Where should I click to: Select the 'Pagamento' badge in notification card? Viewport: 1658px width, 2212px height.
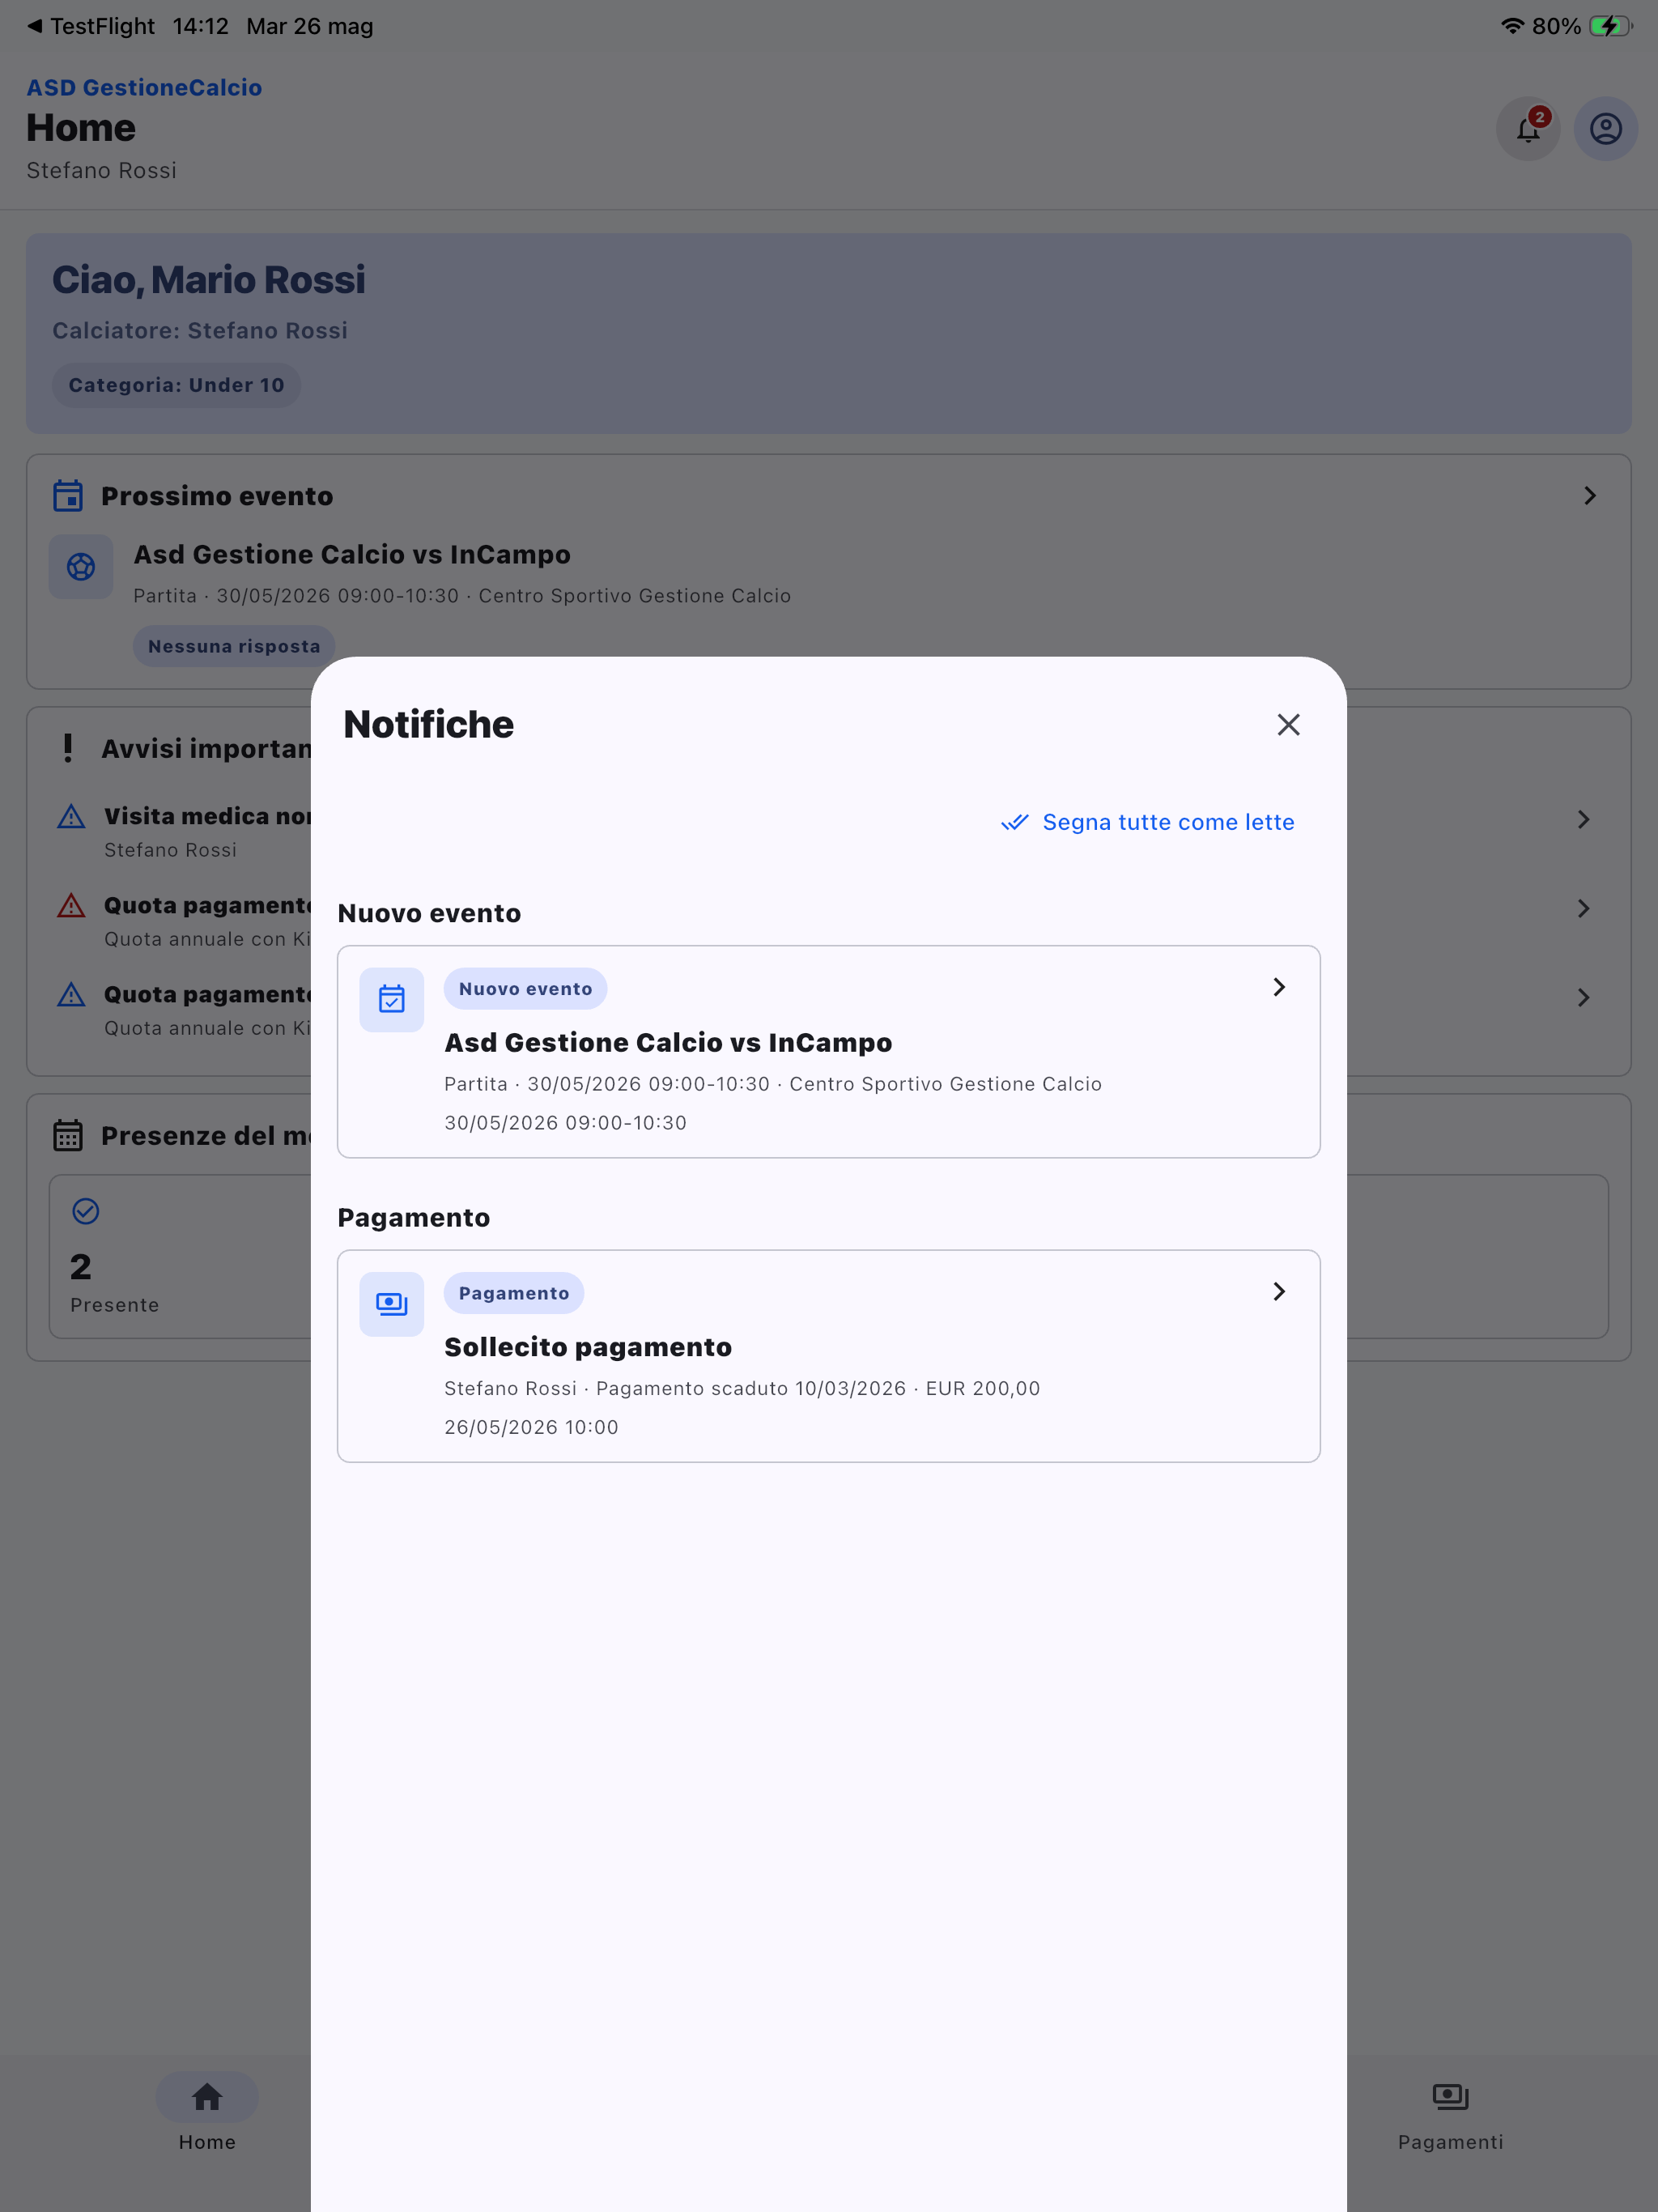(514, 1293)
